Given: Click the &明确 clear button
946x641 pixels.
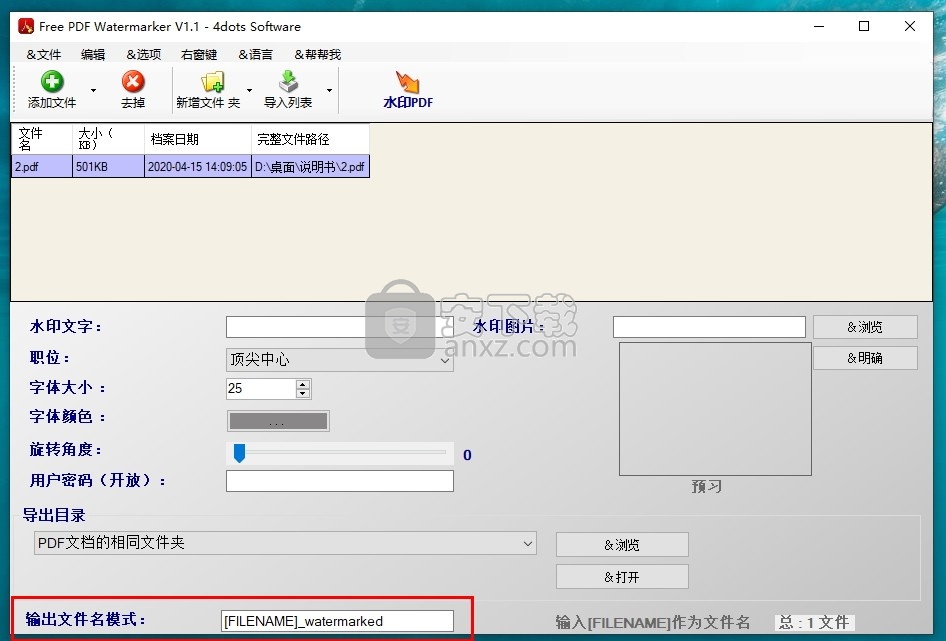Looking at the screenshot, I should pos(865,358).
